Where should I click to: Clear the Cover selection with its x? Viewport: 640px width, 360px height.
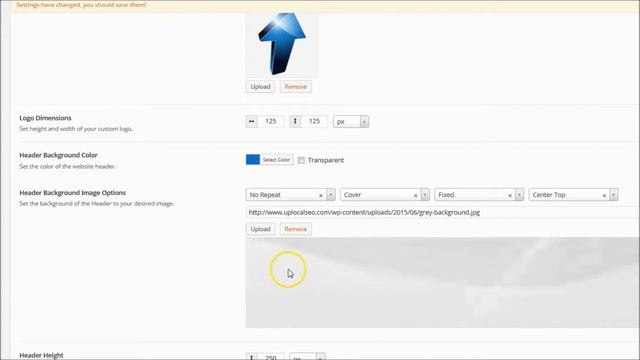pos(416,196)
